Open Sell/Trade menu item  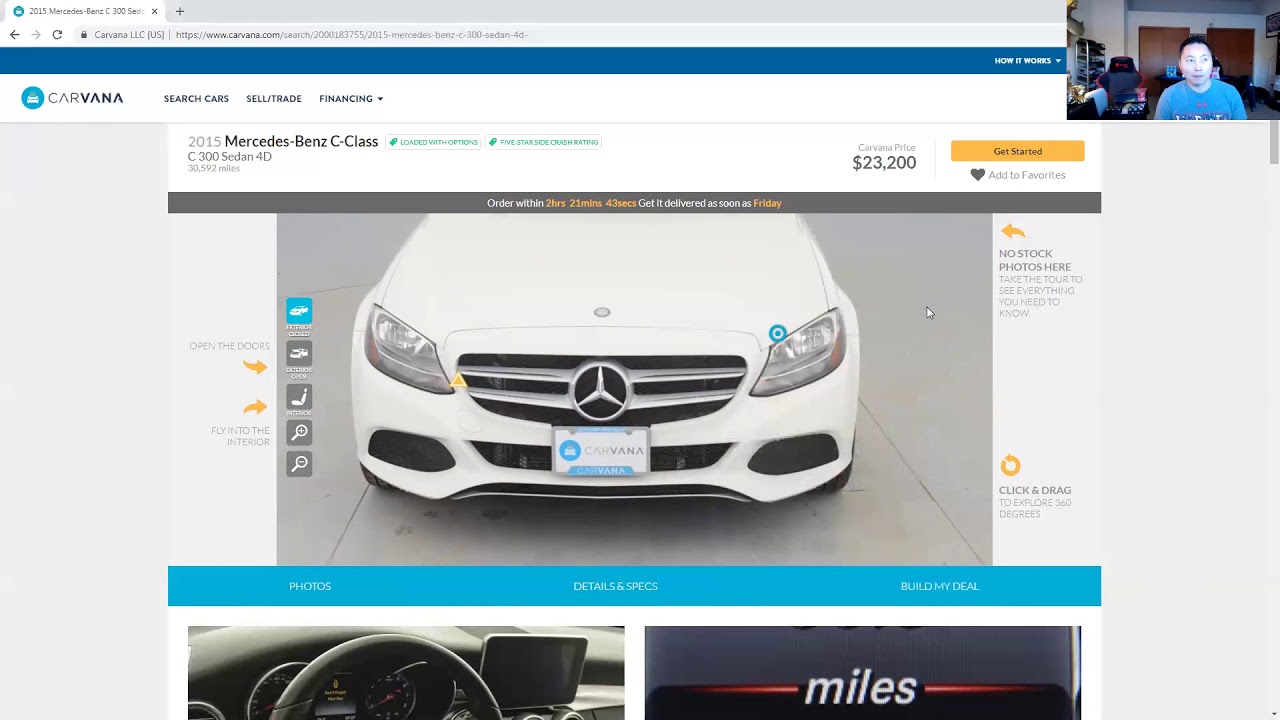coord(274,99)
